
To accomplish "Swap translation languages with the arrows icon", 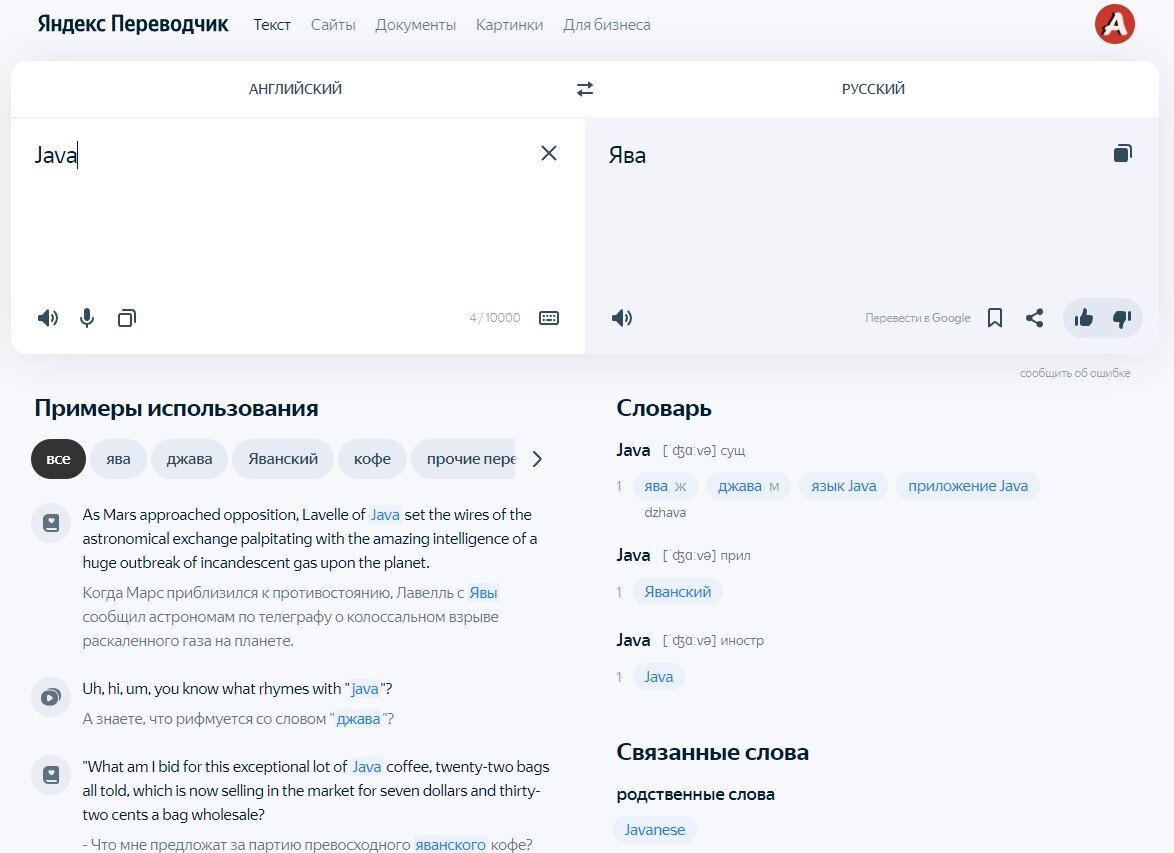I will click(x=585, y=89).
